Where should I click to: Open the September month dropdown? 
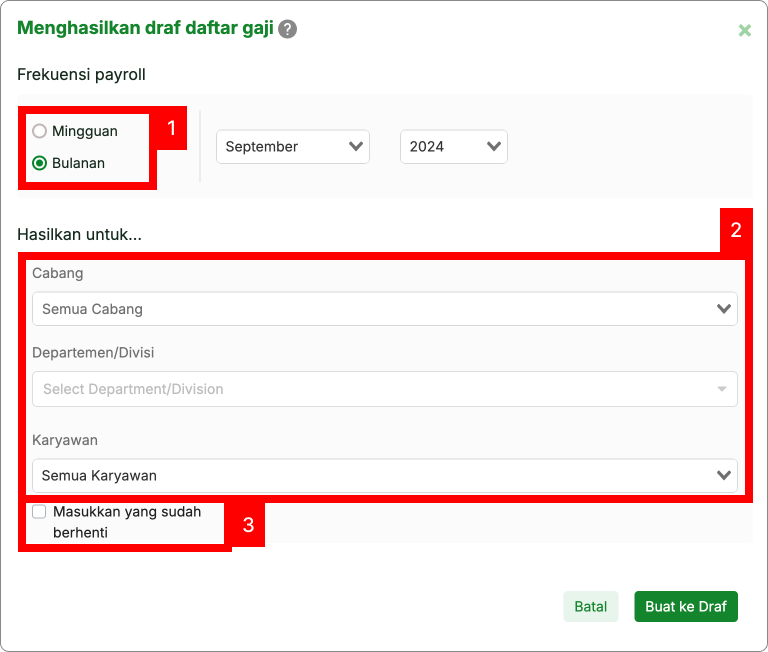tap(292, 147)
